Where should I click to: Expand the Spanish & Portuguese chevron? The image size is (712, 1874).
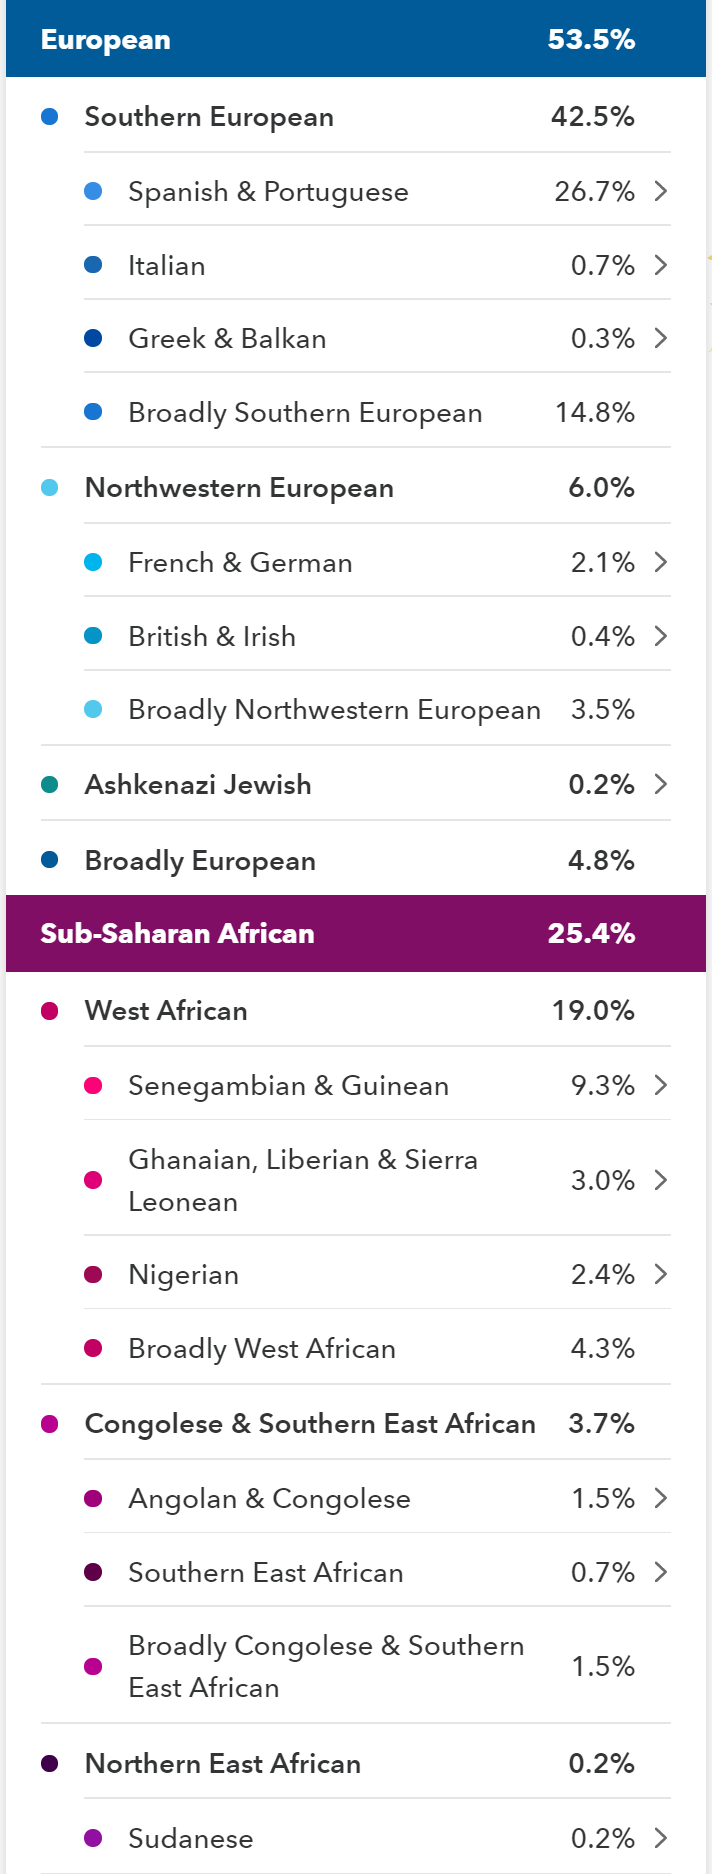[660, 191]
